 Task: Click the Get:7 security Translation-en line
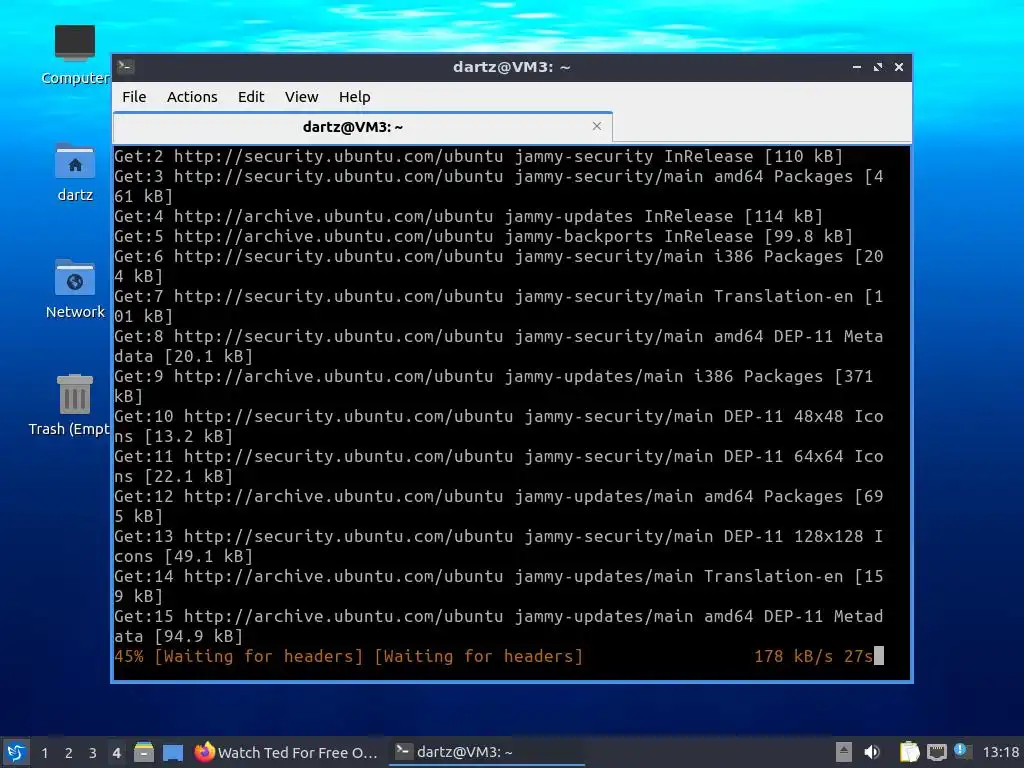[x=499, y=306]
